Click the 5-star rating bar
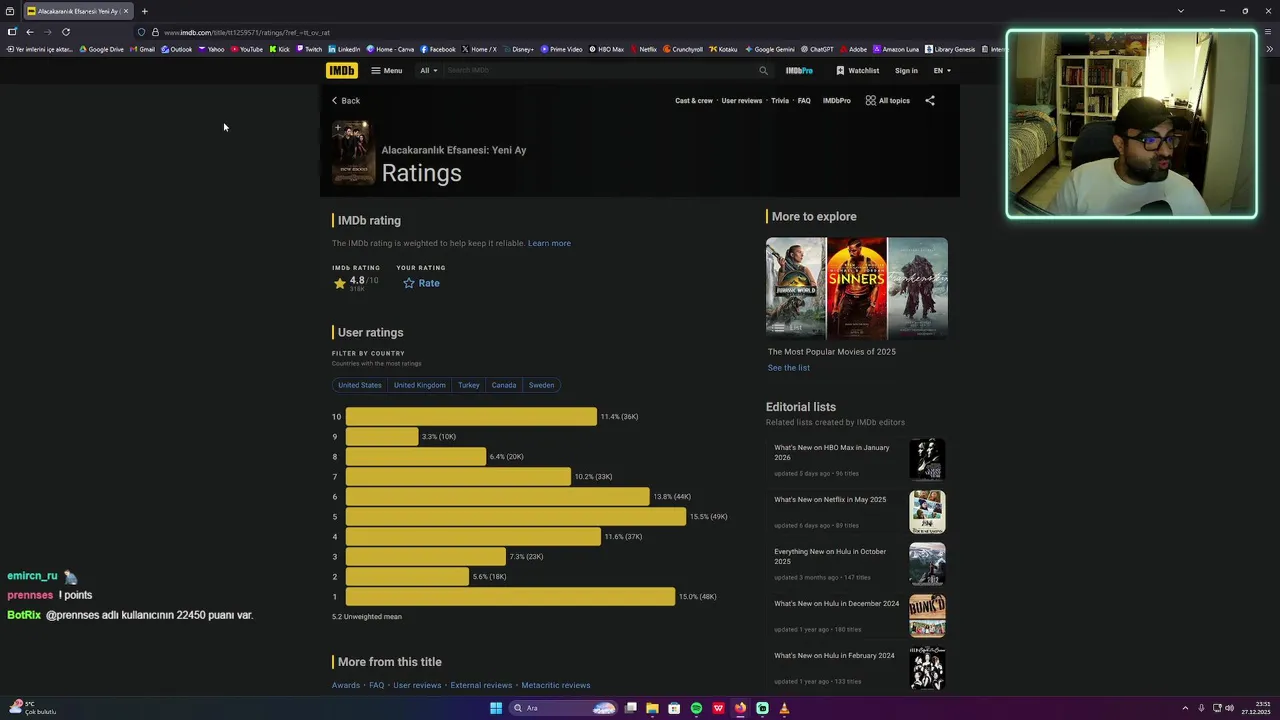Screen dimensions: 1280x720 (x=516, y=517)
